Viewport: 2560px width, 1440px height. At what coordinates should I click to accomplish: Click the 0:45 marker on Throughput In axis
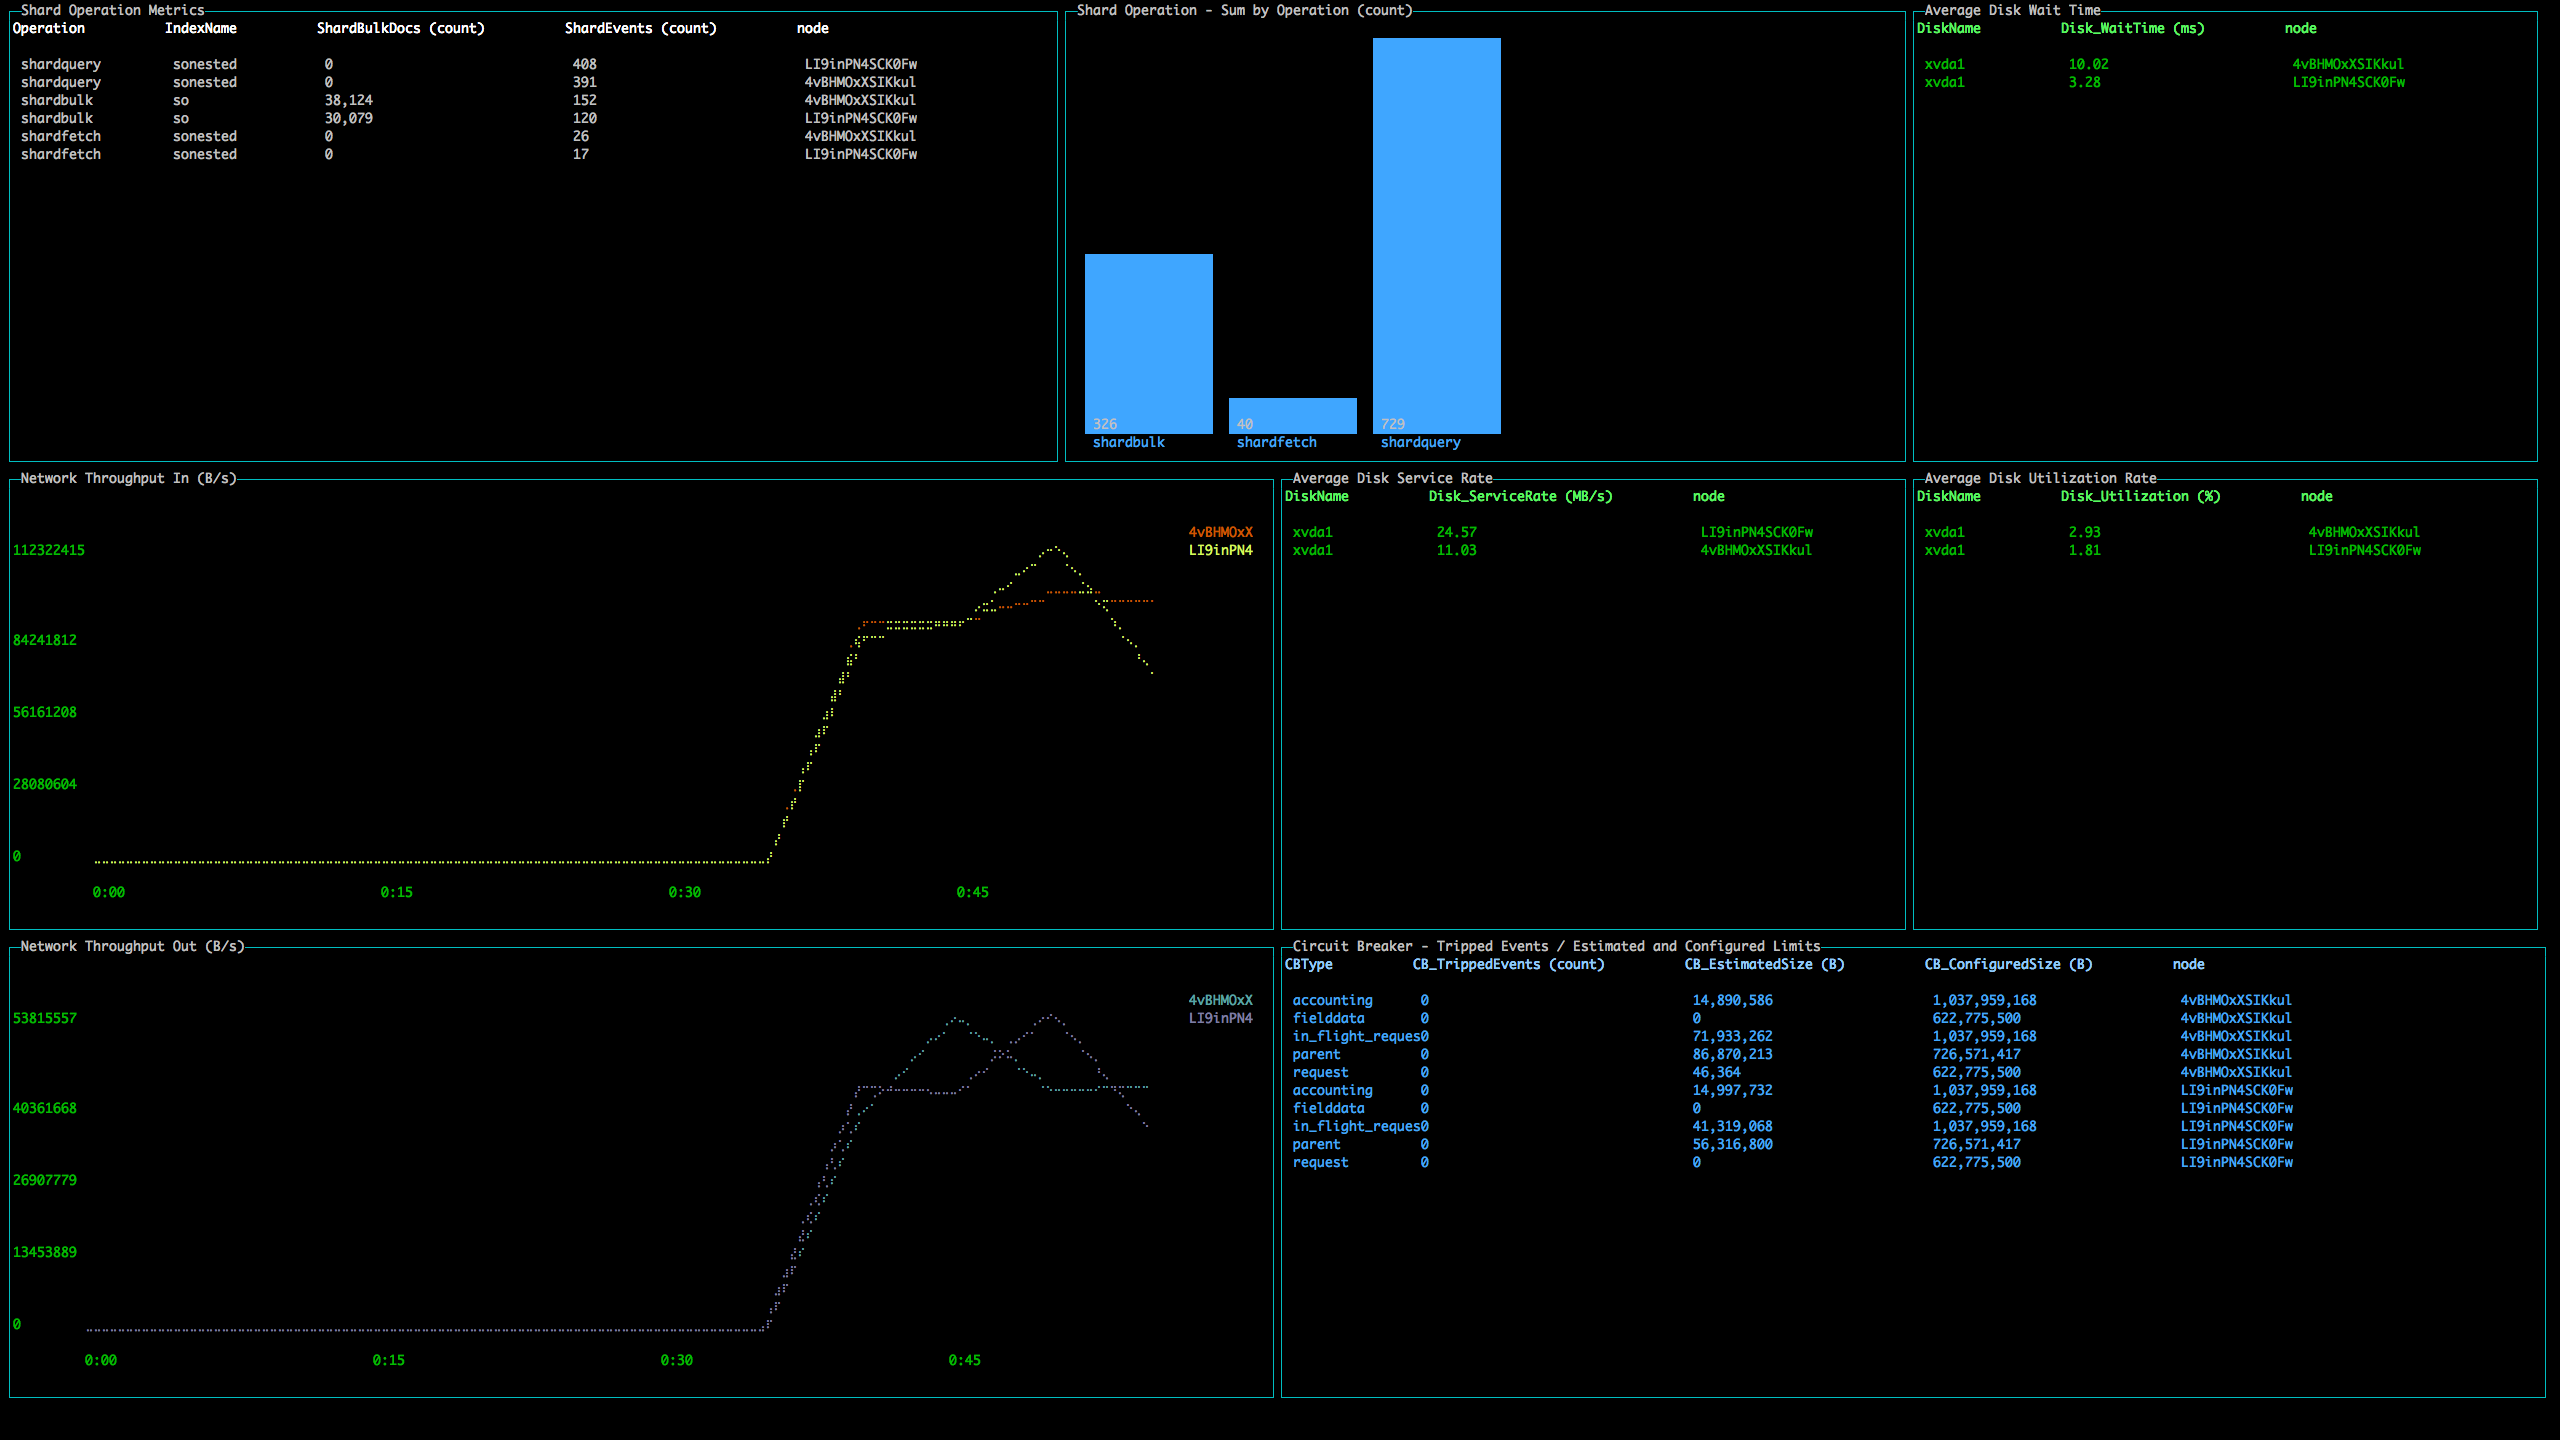[x=972, y=892]
